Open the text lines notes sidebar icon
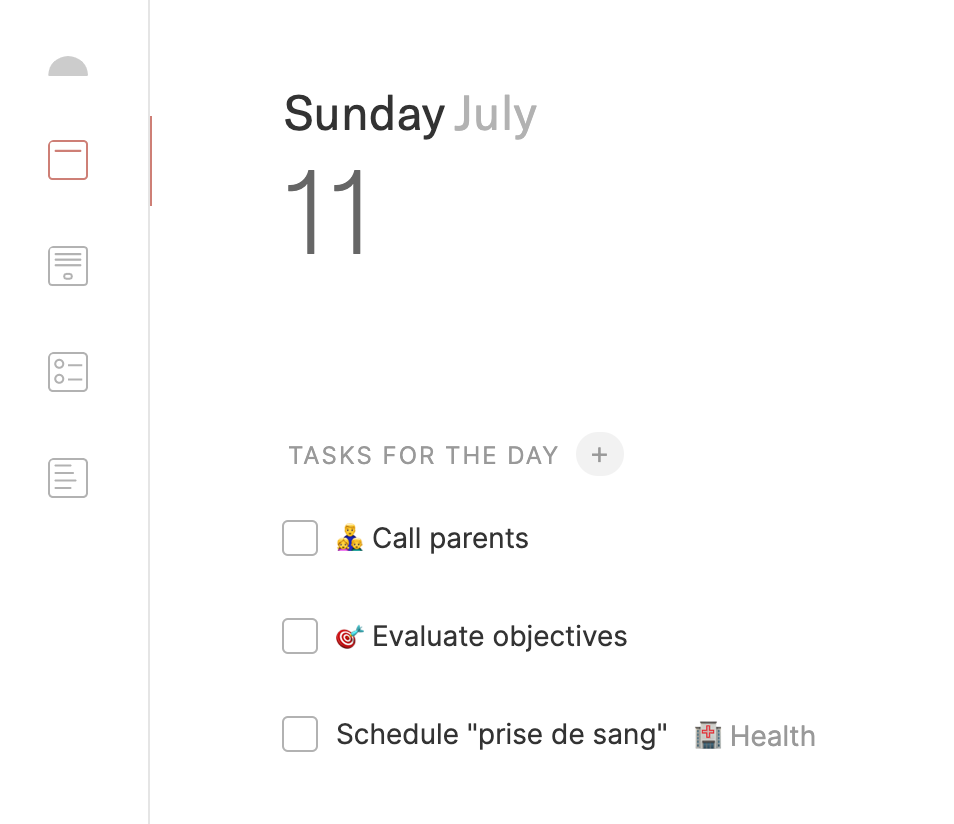 pyautogui.click(x=68, y=478)
